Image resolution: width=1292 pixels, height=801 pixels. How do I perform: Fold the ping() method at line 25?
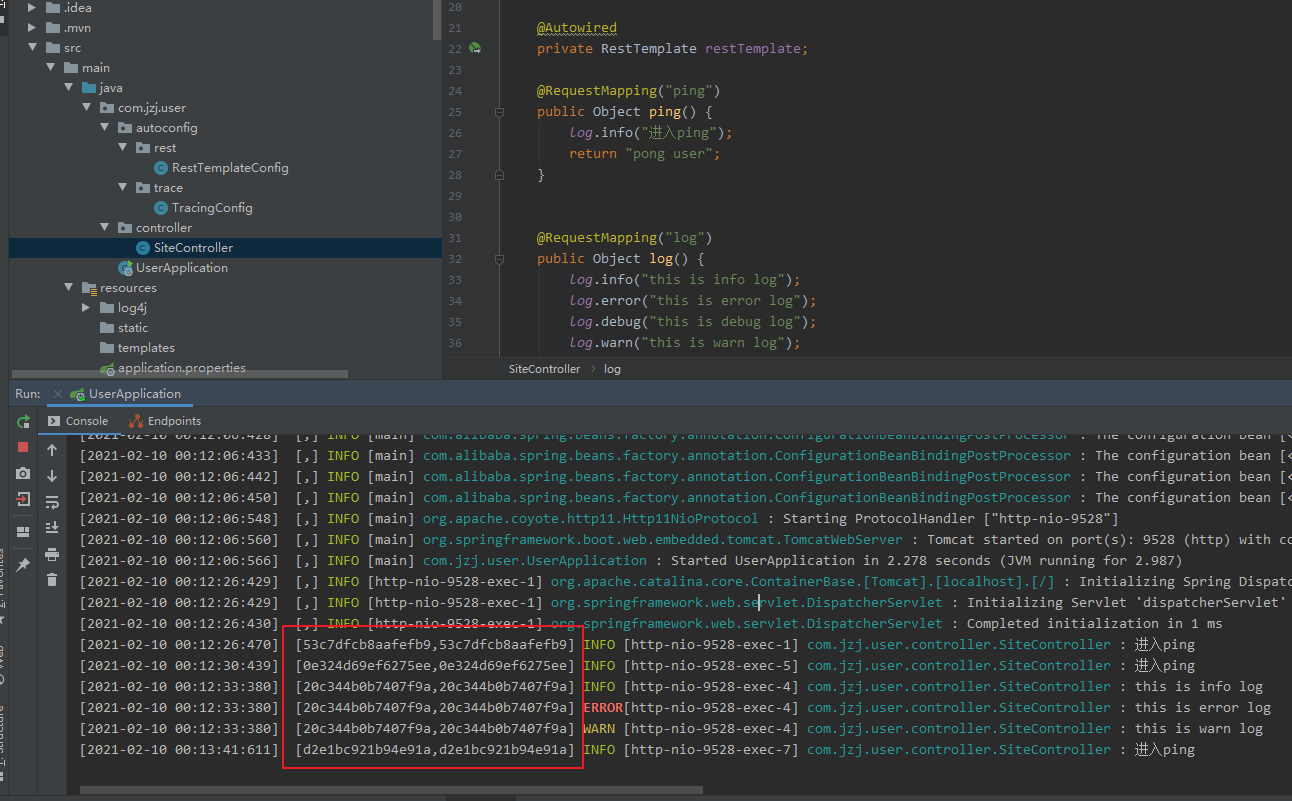coord(499,112)
